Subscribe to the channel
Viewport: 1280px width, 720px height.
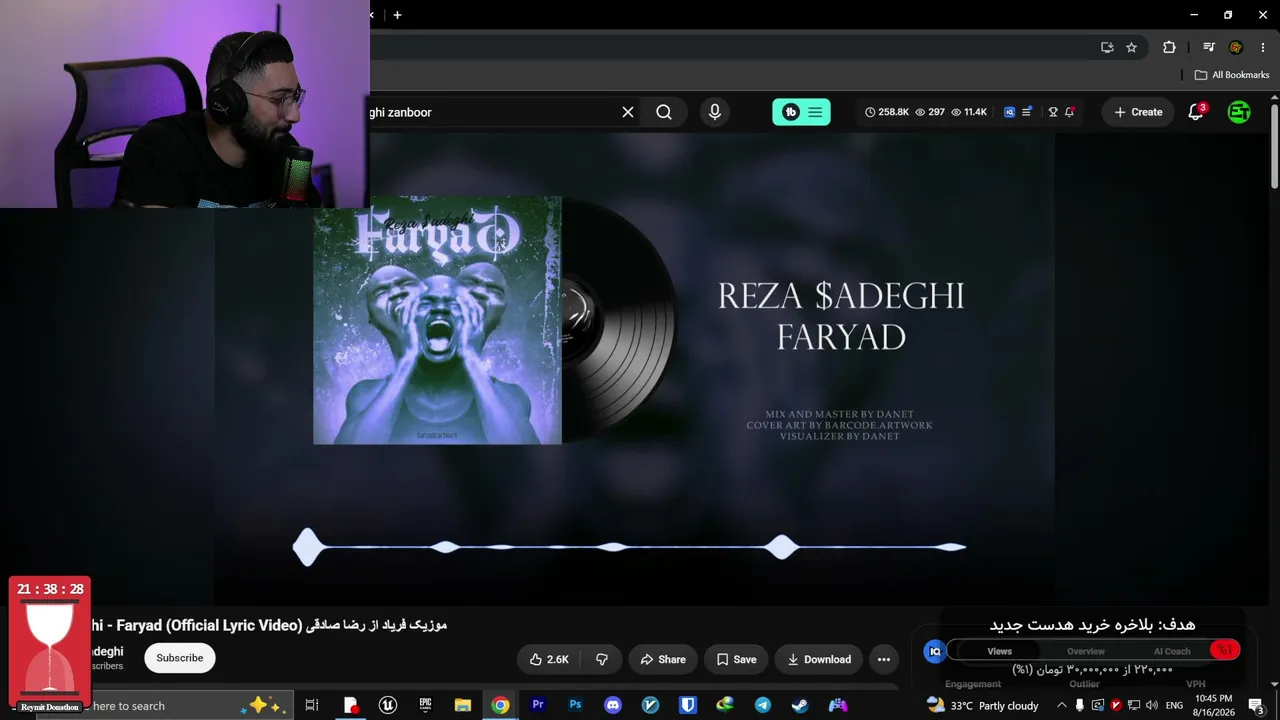[180, 658]
